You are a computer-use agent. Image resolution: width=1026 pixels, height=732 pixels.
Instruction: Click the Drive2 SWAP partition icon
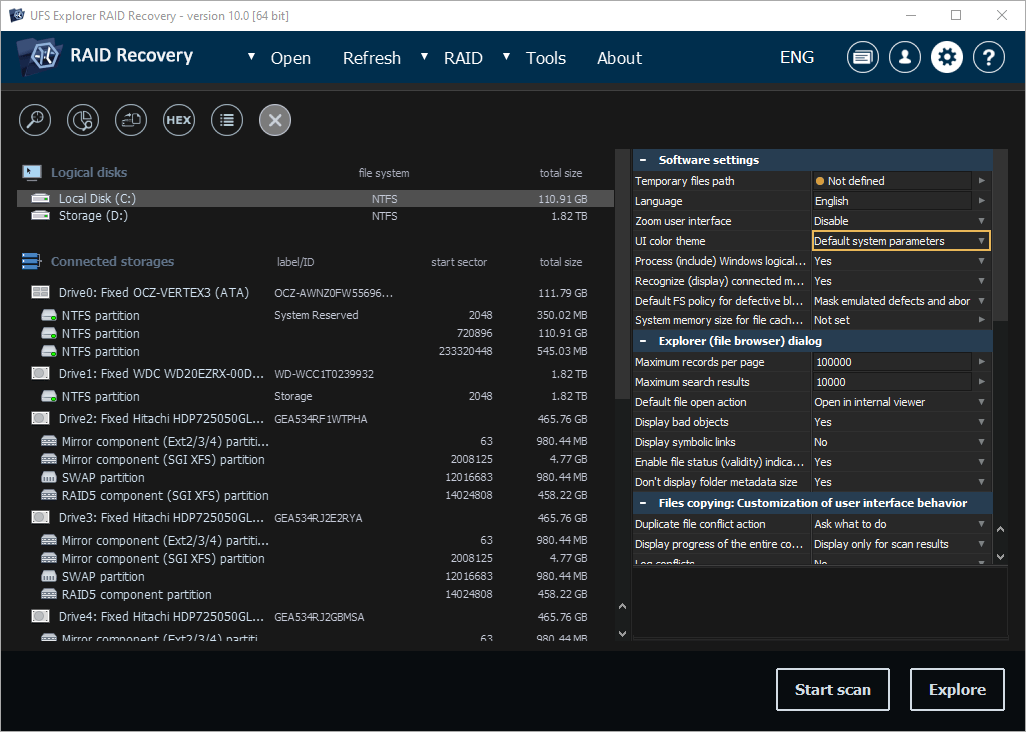(49, 478)
